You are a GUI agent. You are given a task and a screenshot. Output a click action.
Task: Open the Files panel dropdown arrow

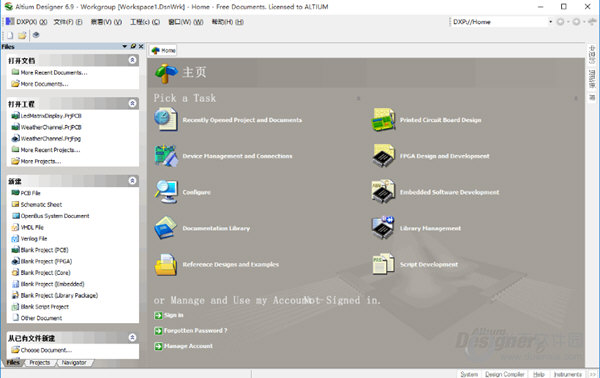(x=124, y=46)
